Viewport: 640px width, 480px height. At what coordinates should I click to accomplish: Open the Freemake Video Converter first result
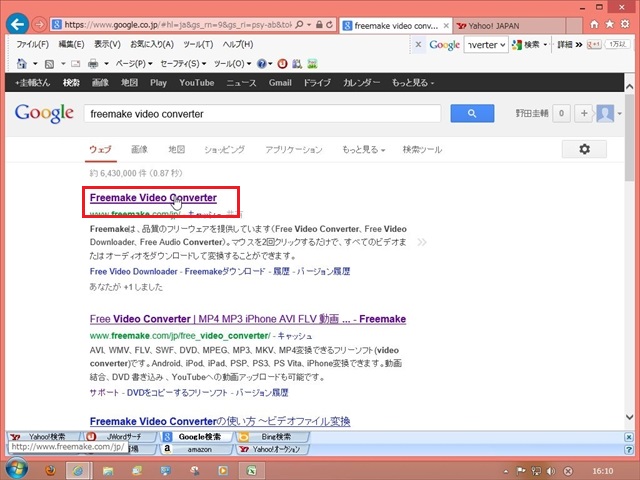pyautogui.click(x=153, y=198)
